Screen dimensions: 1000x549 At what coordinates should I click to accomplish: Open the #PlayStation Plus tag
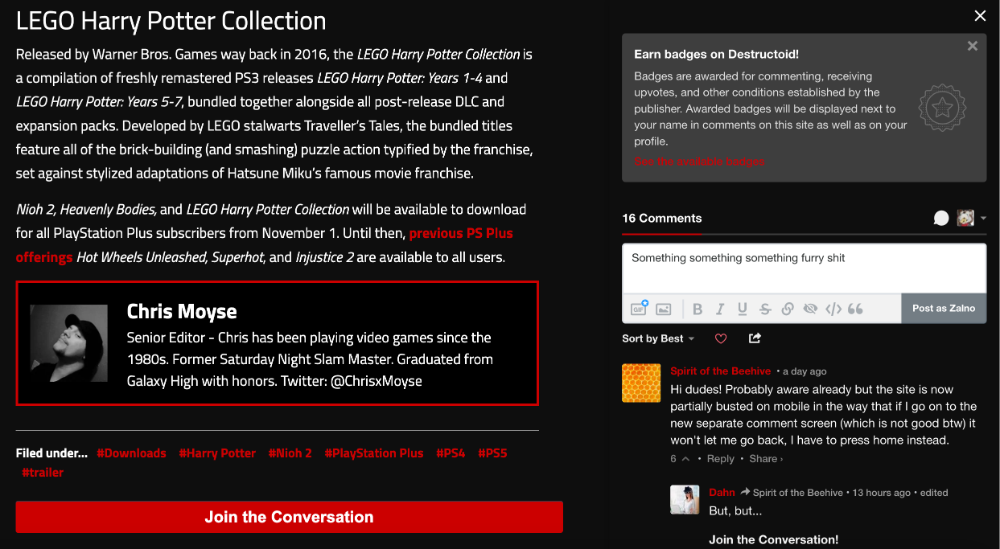pos(374,453)
